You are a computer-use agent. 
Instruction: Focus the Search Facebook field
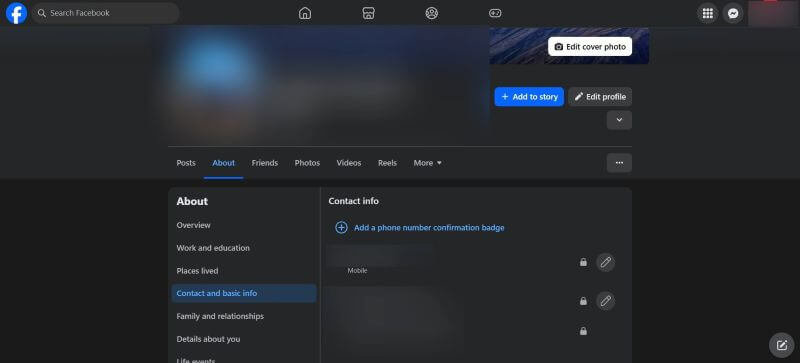pyautogui.click(x=106, y=13)
